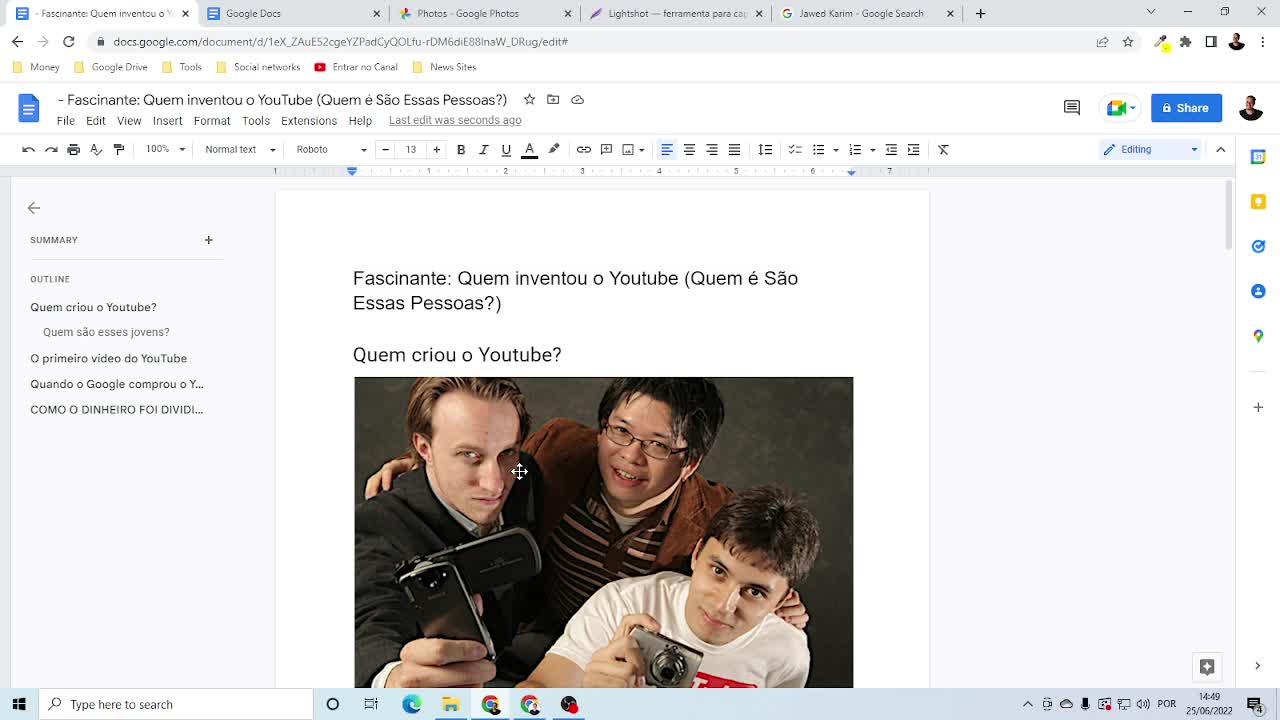Open Contacts in the side panel

[x=1258, y=291]
